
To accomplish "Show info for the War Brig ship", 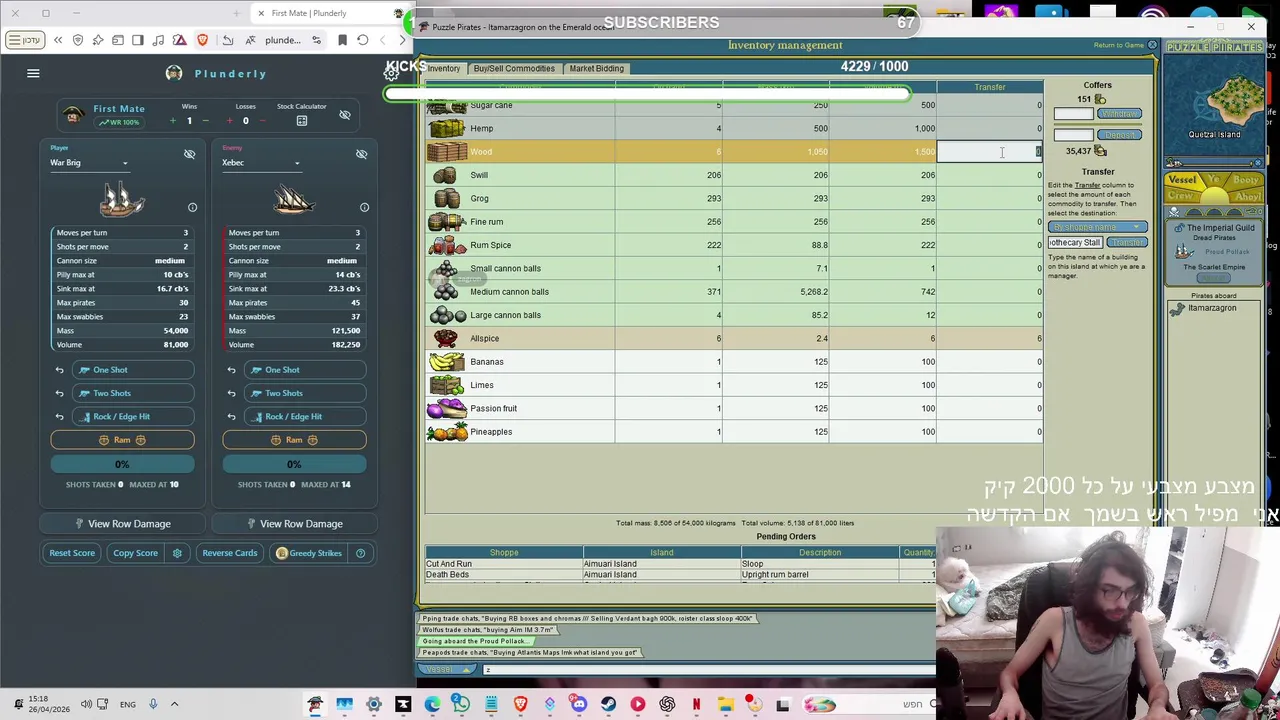I will click(193, 207).
